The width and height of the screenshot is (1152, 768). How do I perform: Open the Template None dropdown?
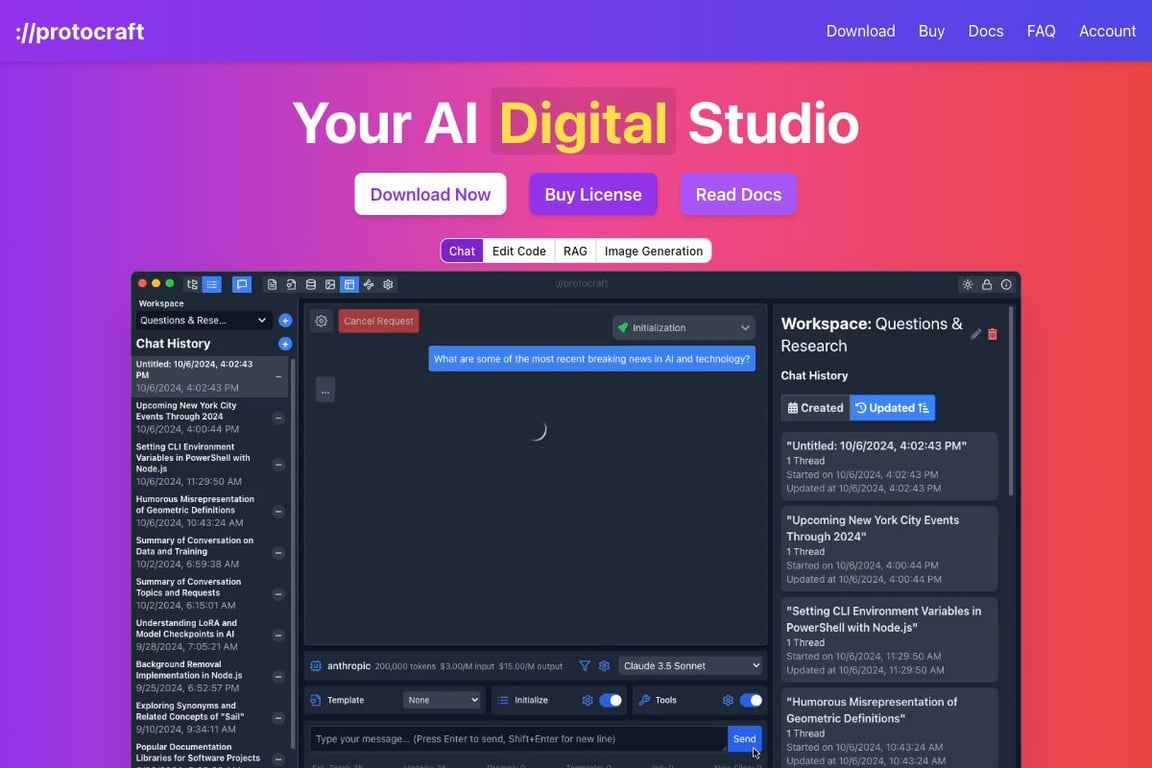(442, 700)
